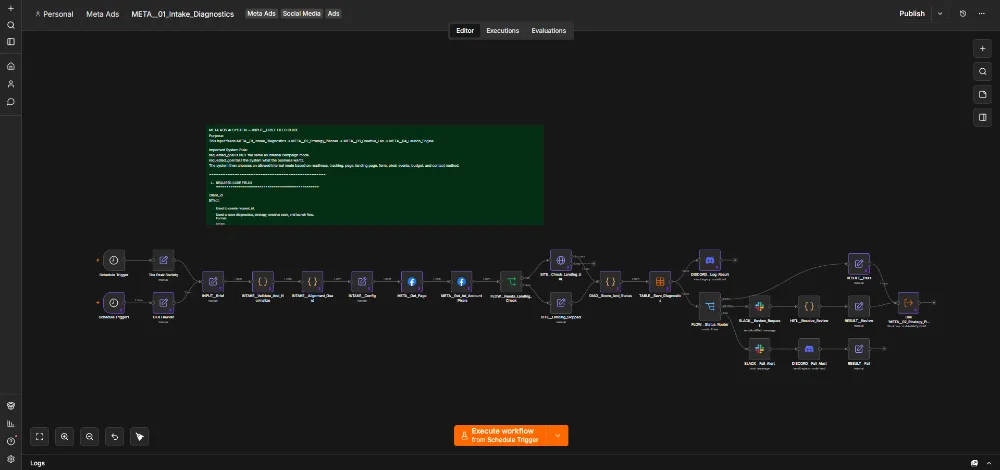Switch to the Evaluations tab
The image size is (1000, 470).
coord(548,31)
